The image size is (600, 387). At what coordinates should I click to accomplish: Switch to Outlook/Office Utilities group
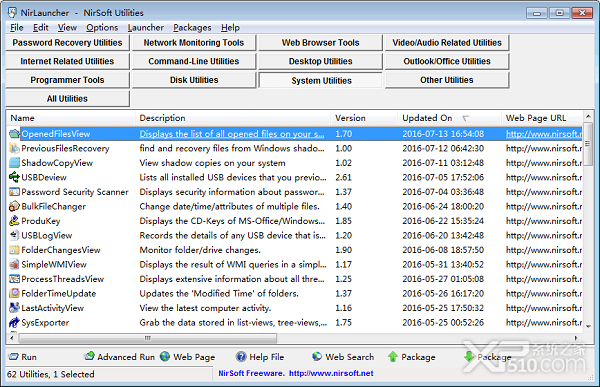click(x=447, y=61)
